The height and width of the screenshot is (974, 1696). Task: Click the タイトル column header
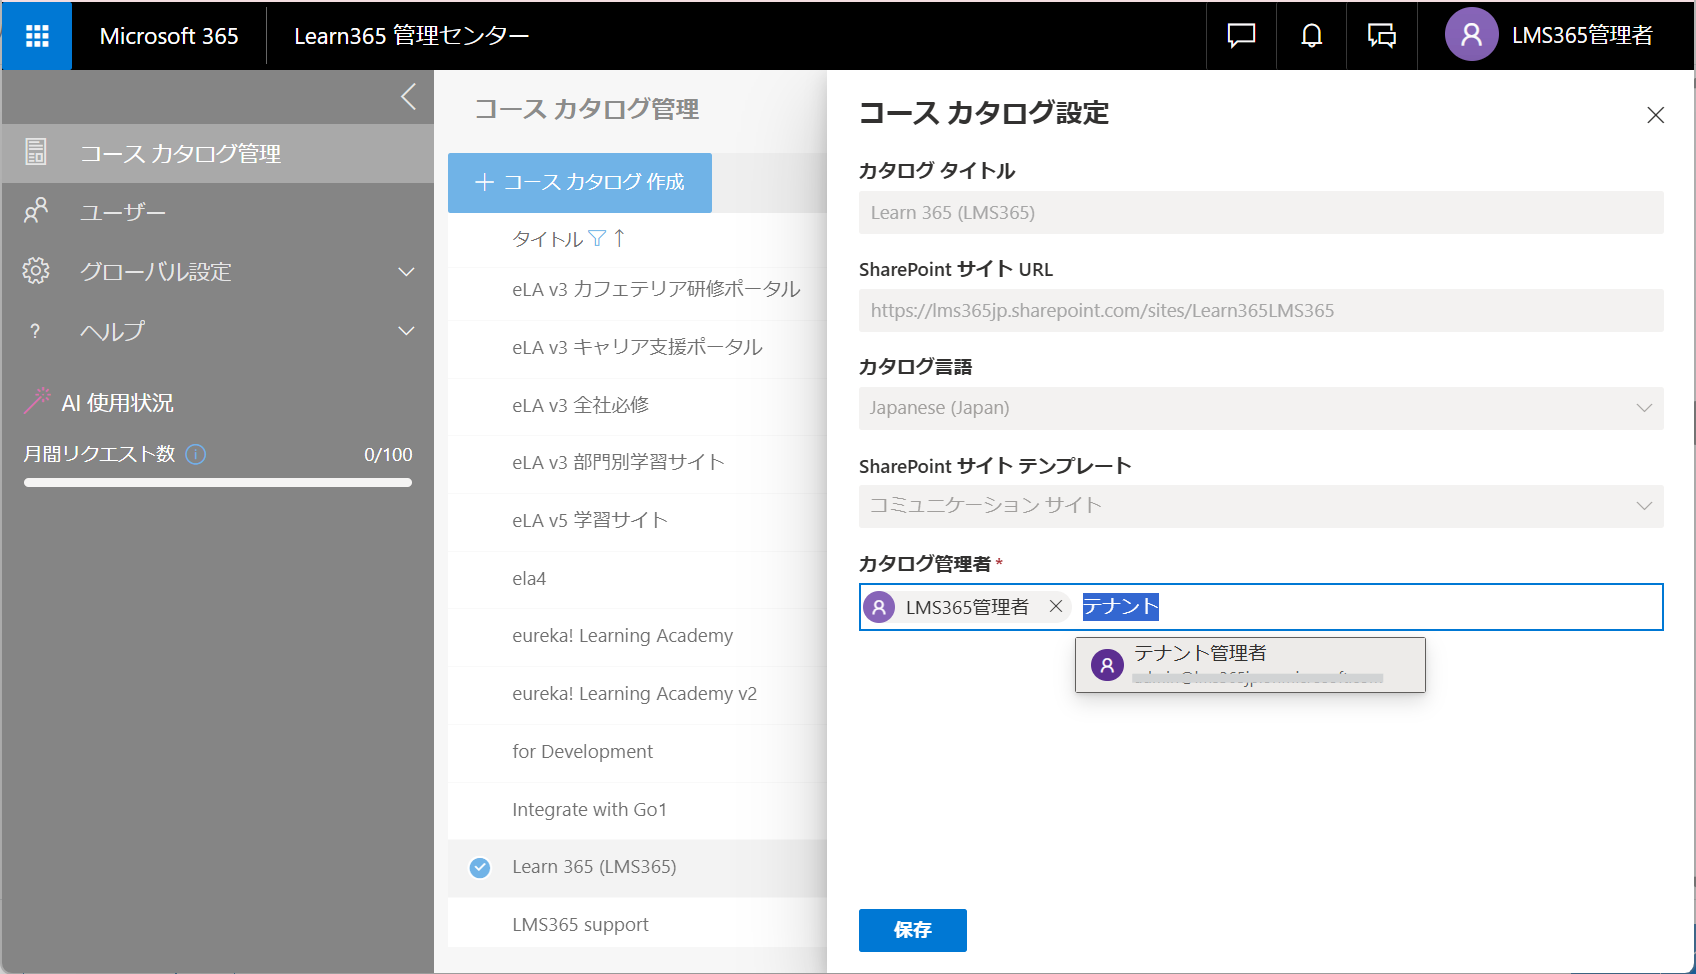coord(547,239)
